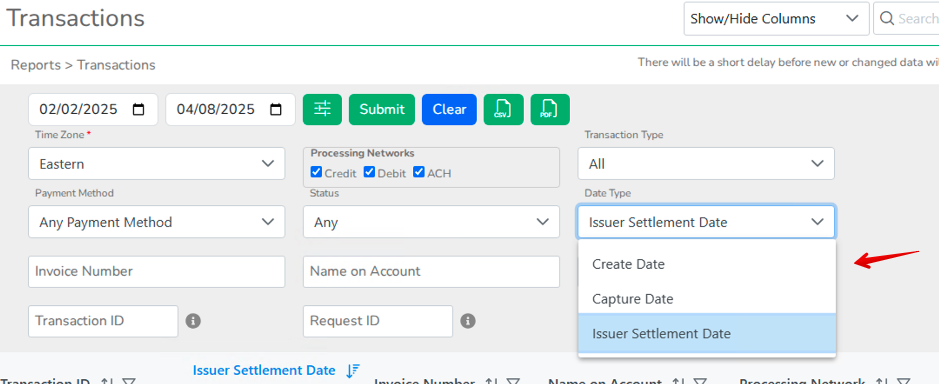939x384 pixels.
Task: Open the Eastern time zone dropdown
Action: click(x=157, y=164)
